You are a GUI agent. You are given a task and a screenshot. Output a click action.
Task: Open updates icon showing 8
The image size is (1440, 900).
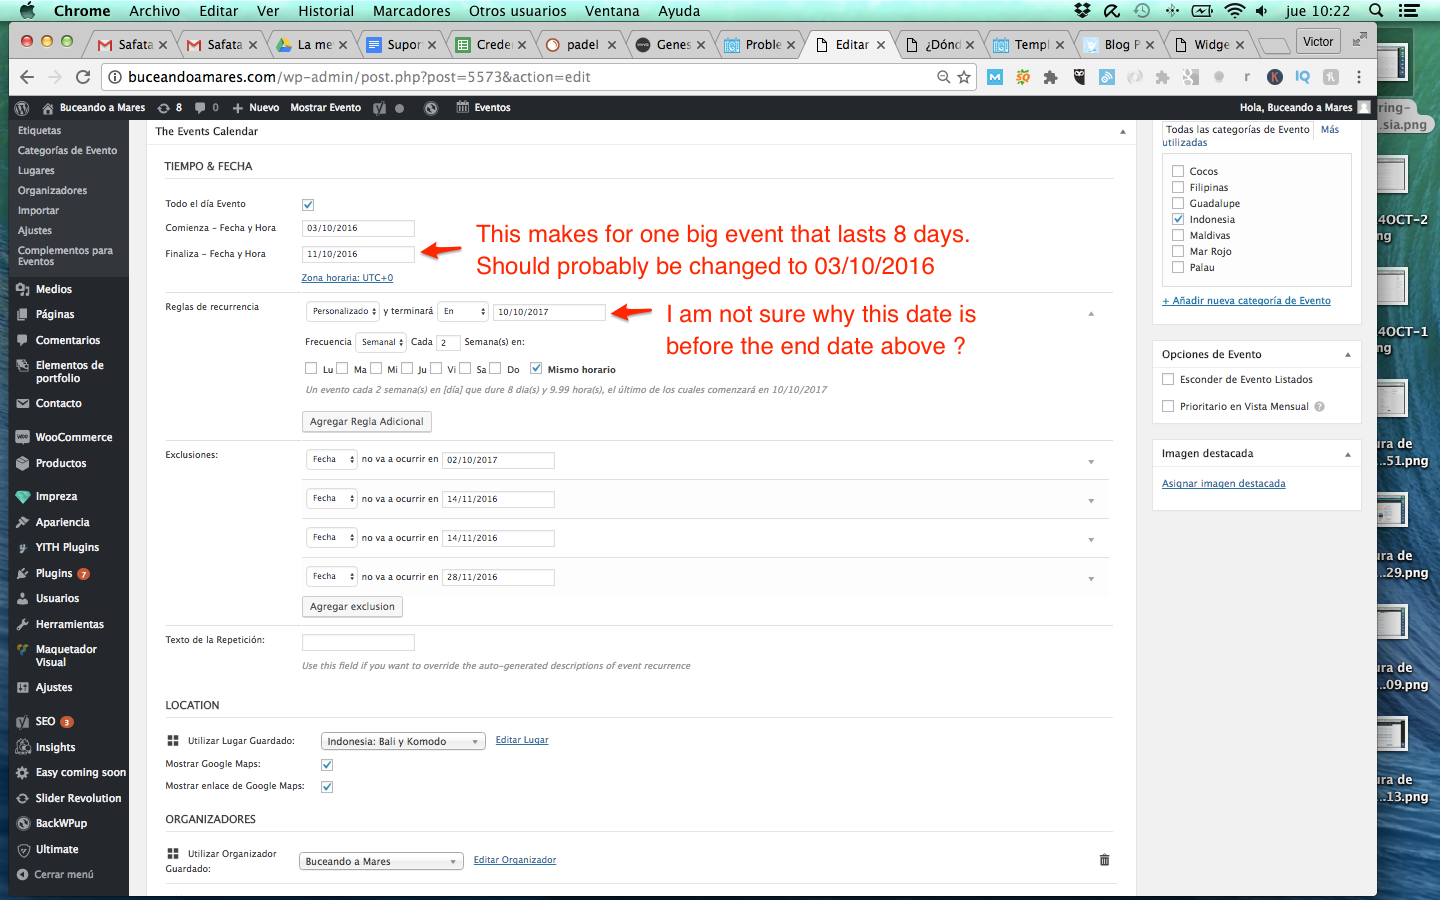point(170,108)
